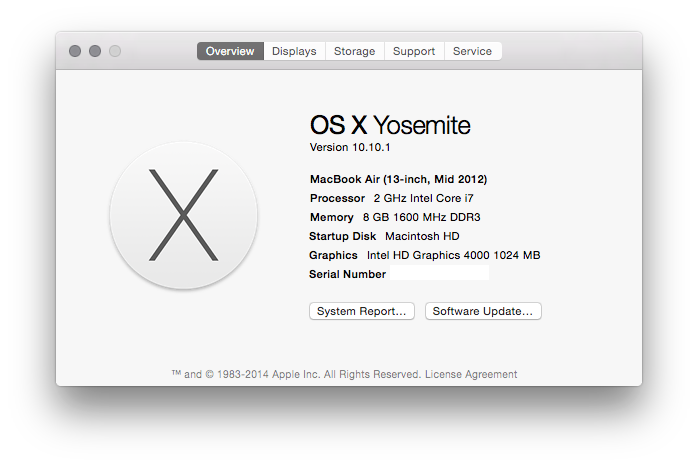Minimize the About This Mac window
This screenshot has height=466, width=698.
[95, 51]
